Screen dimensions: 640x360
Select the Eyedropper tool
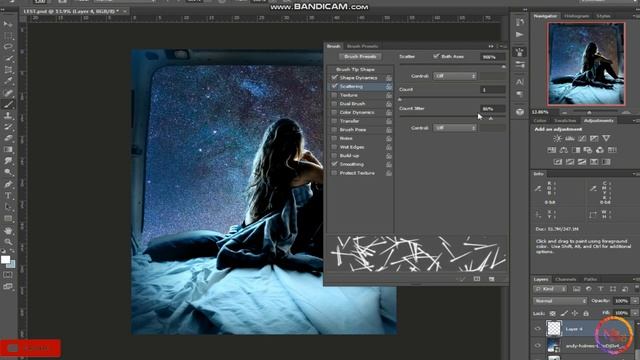[8, 81]
